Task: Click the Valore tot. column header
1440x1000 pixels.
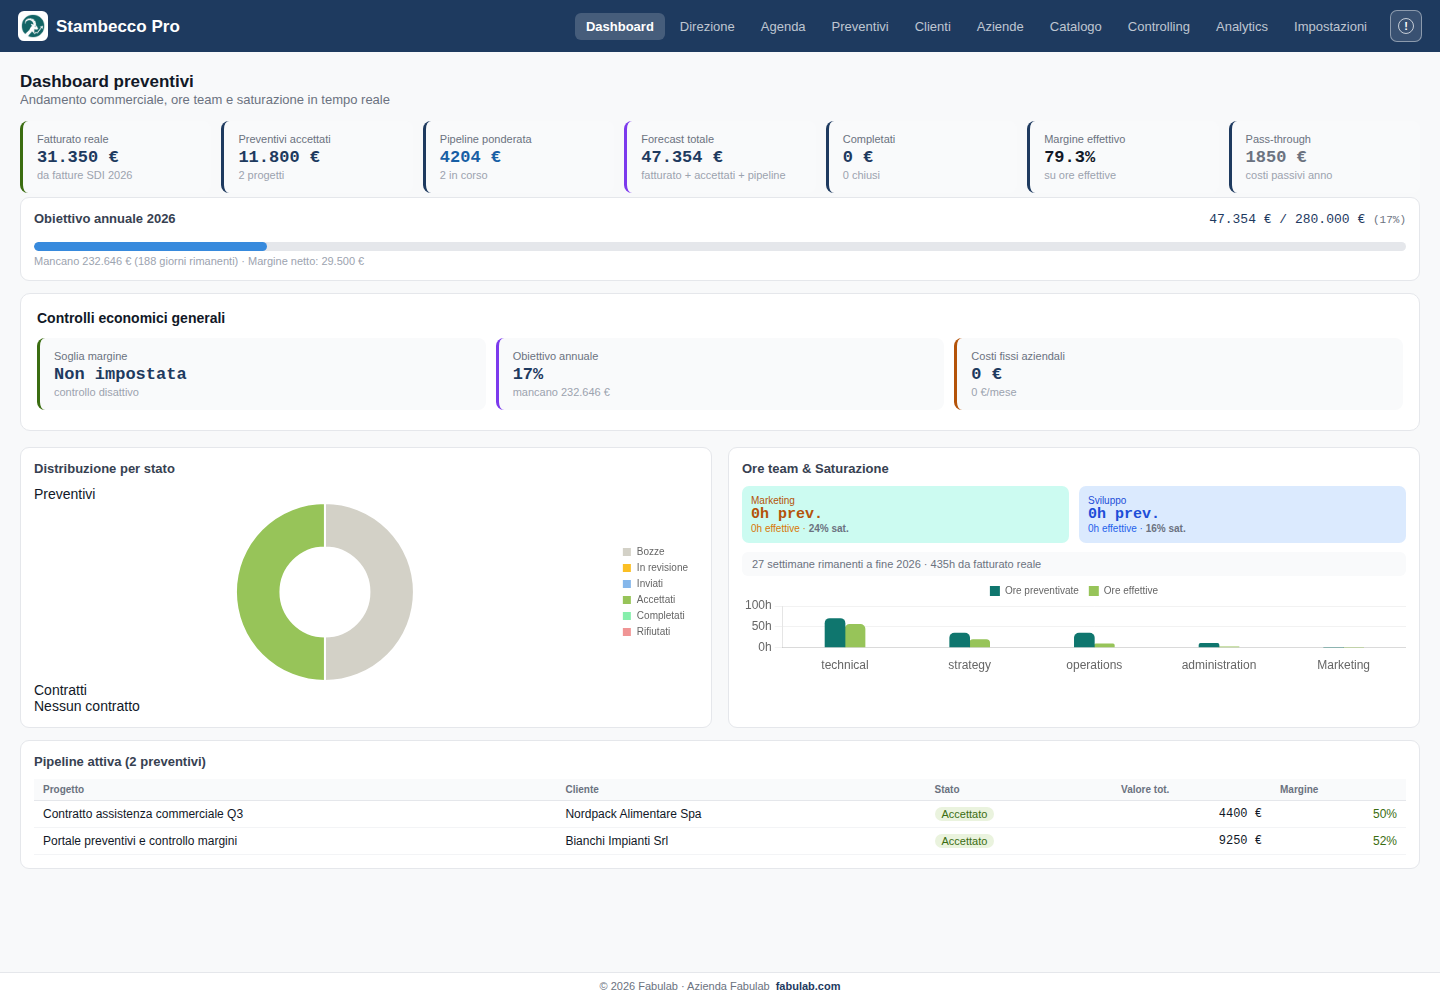Action: click(1145, 790)
